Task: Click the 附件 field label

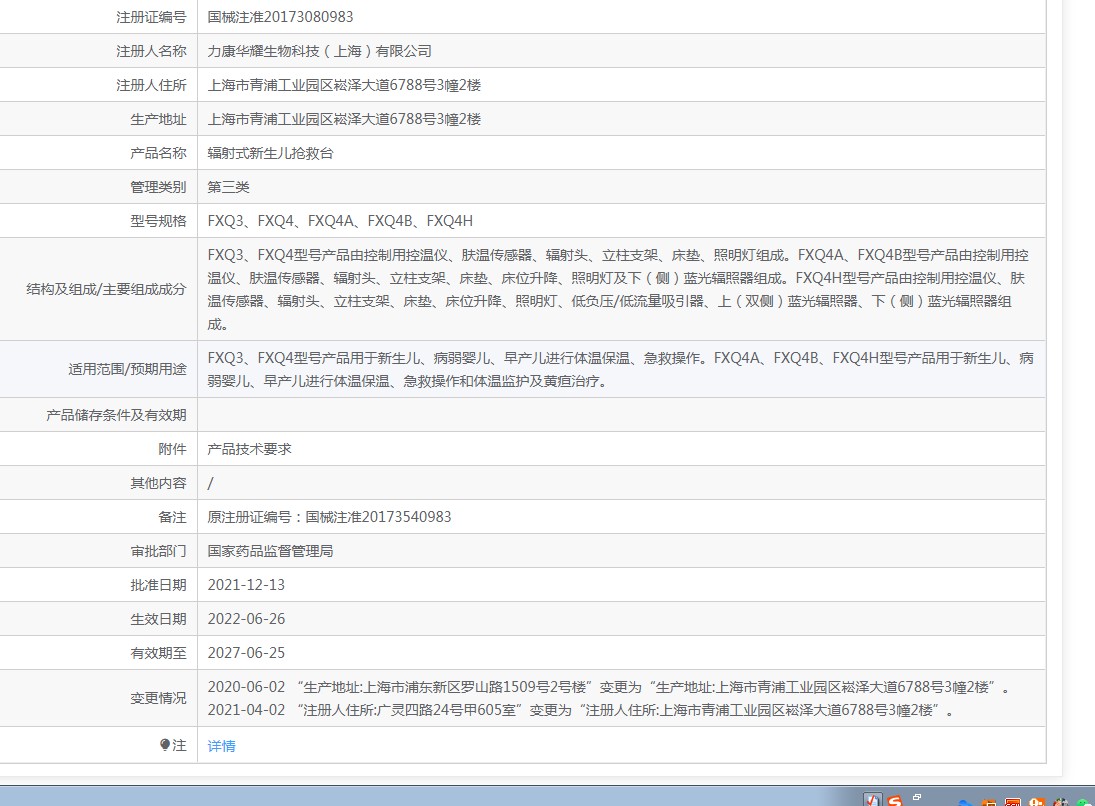Action: (x=172, y=449)
